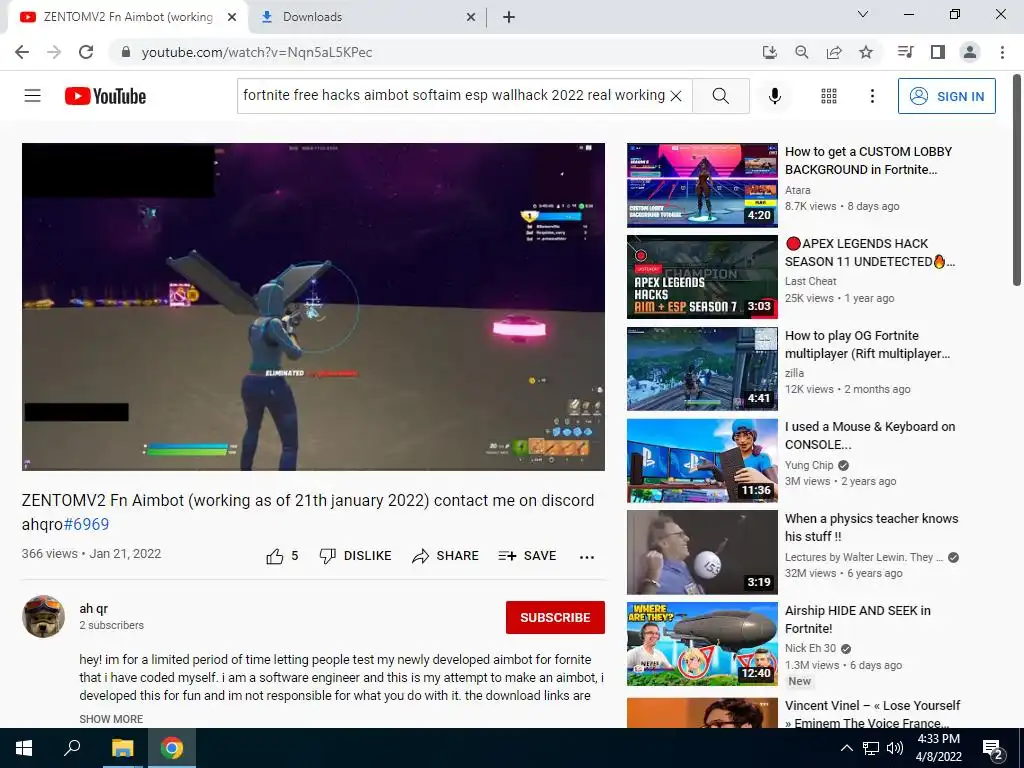The width and height of the screenshot is (1024, 768).
Task: Open Walter Lewin thumbnail 3:19
Action: coord(702,552)
